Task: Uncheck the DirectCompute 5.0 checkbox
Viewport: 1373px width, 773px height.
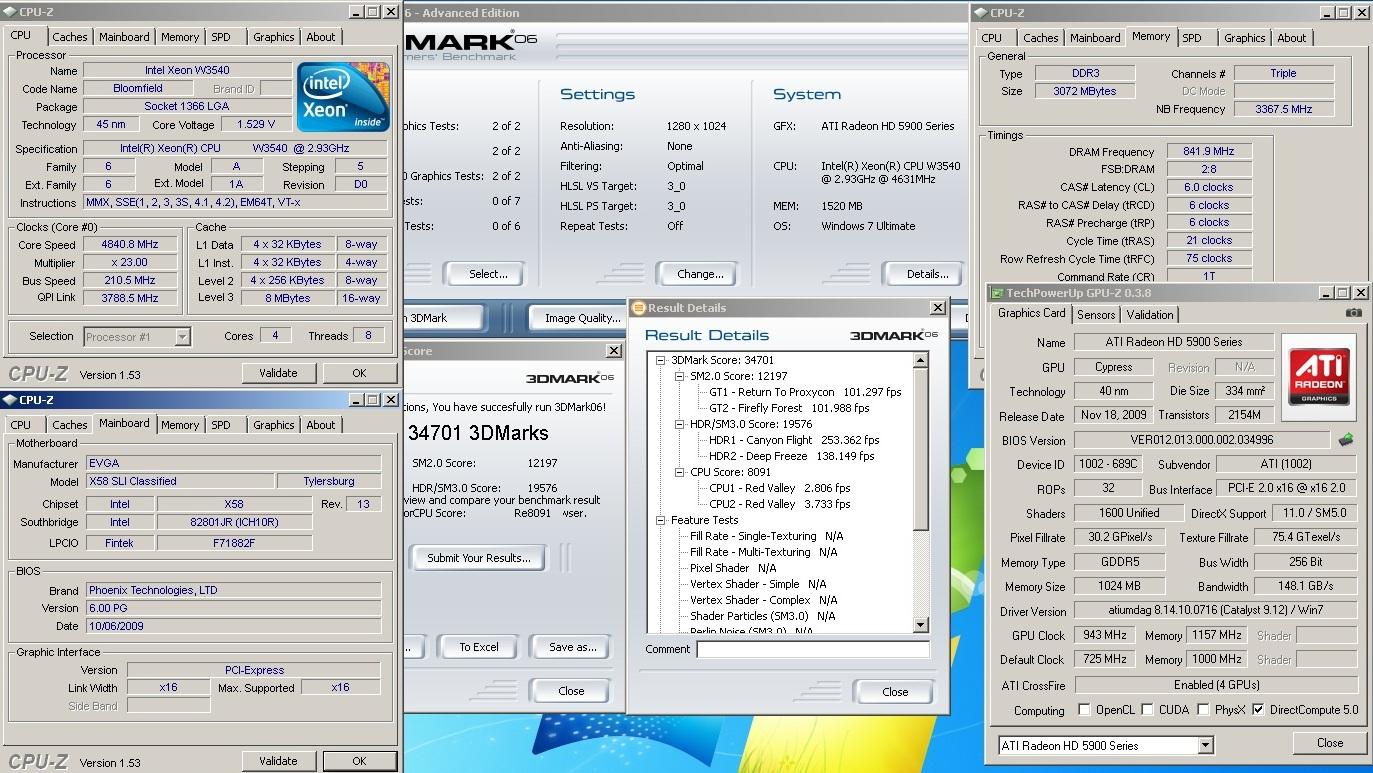Action: 1258,710
